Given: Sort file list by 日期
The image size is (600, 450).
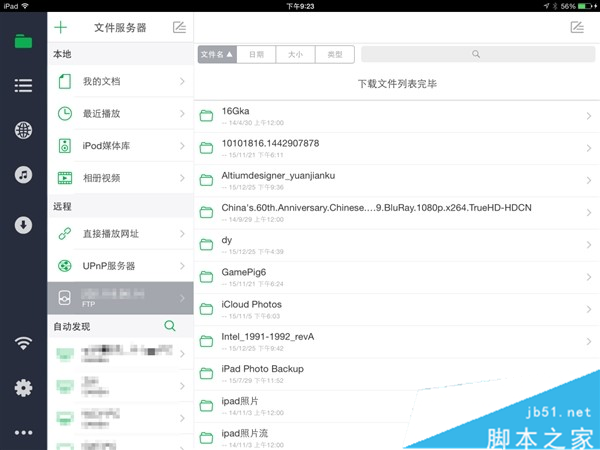Looking at the screenshot, I should (x=256, y=54).
